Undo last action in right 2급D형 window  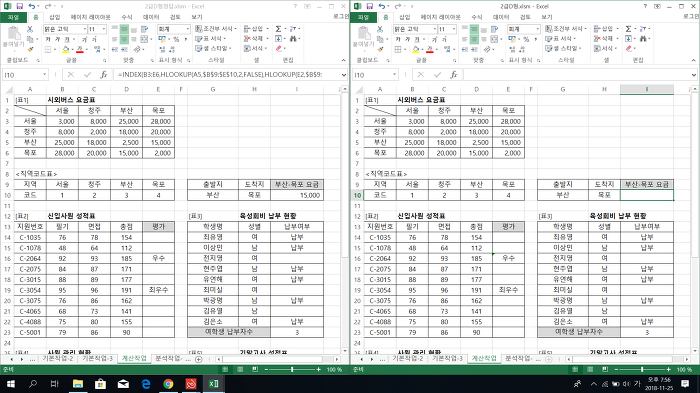coord(382,6)
